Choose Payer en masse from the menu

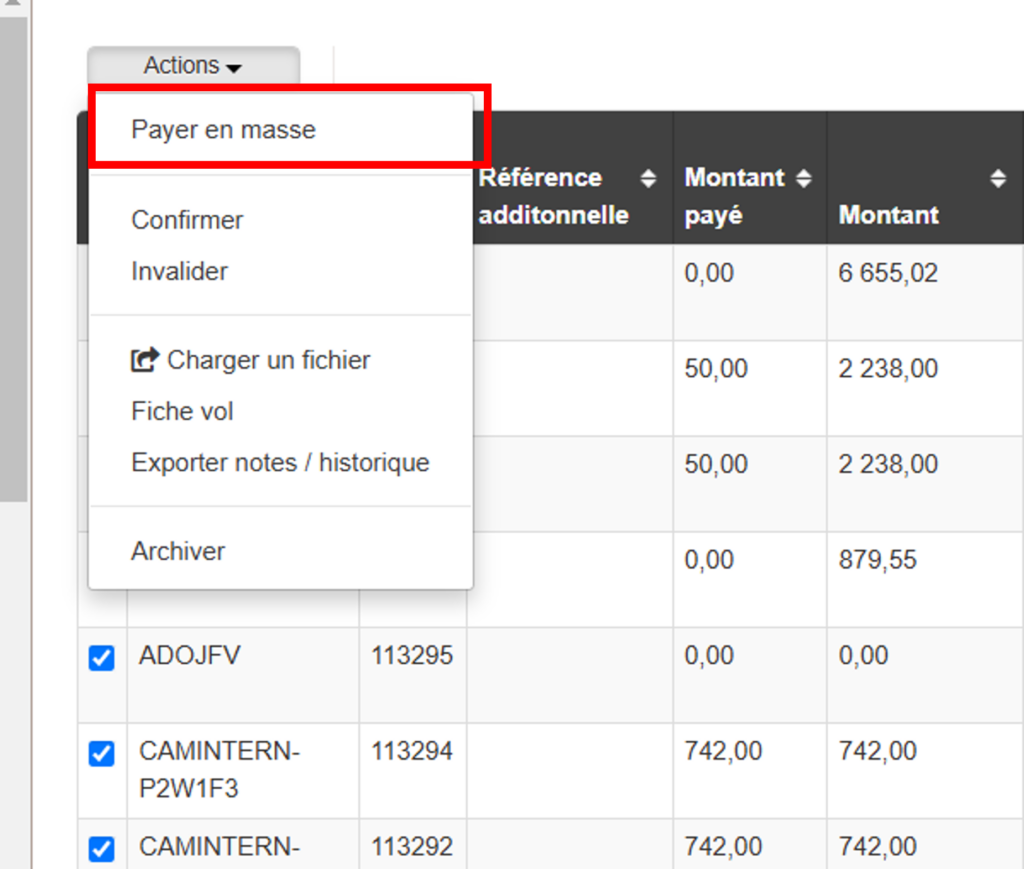pos(223,130)
